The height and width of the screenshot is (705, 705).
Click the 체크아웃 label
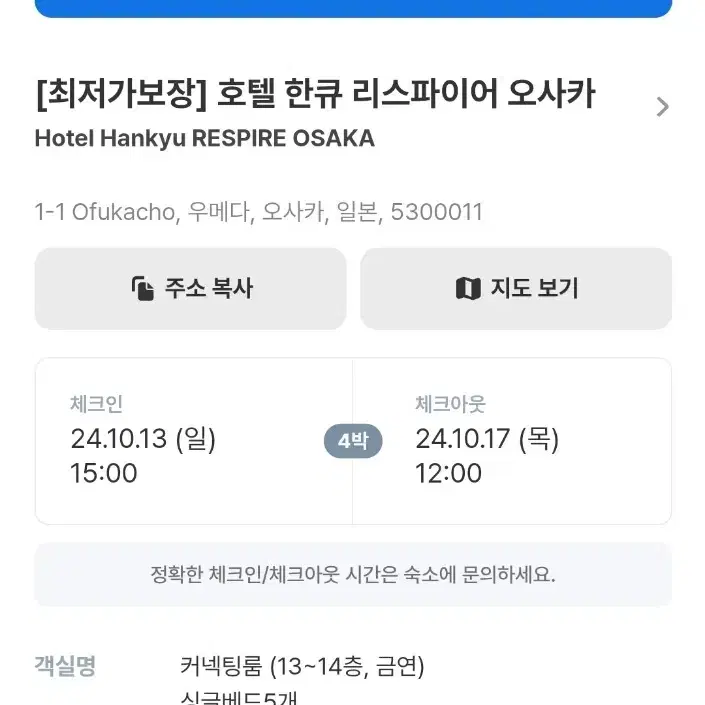coord(450,404)
